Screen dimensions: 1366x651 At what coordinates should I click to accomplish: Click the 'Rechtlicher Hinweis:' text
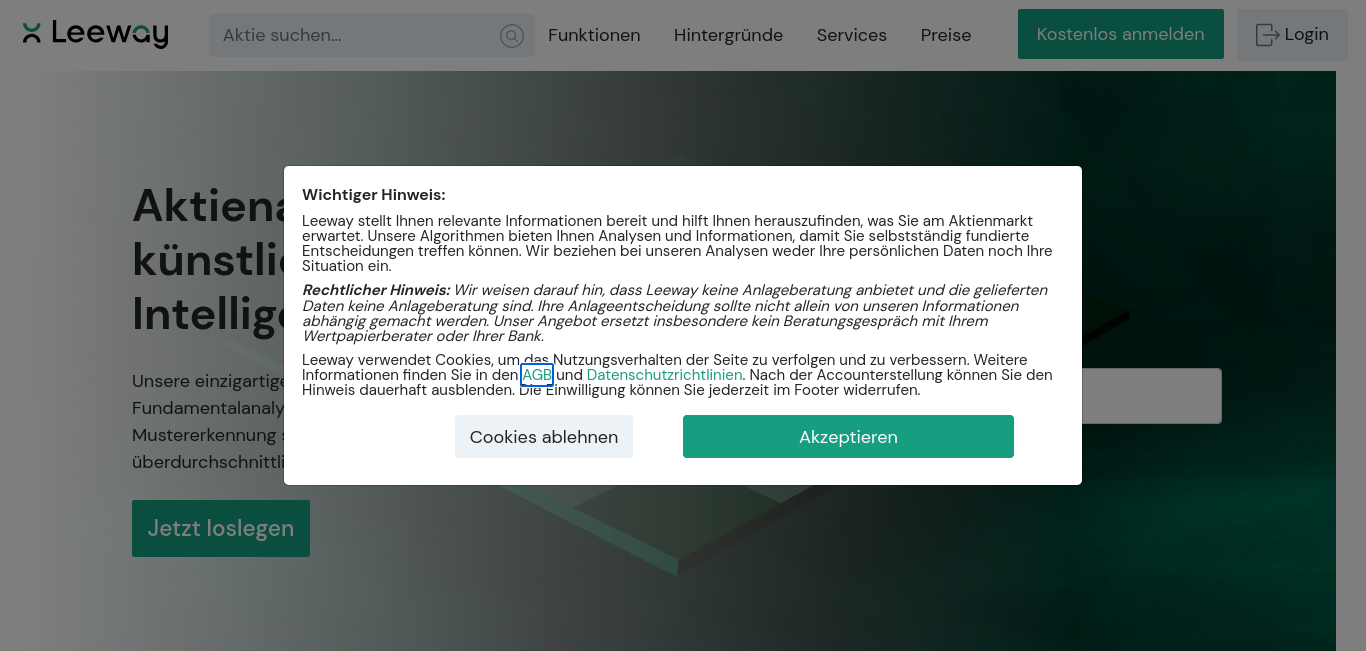(x=376, y=290)
